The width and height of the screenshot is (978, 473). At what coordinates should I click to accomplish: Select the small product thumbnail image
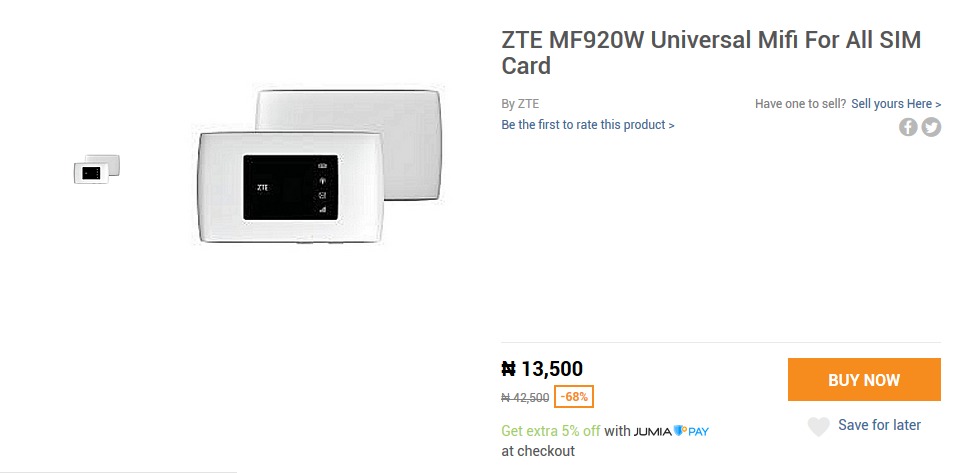click(97, 169)
